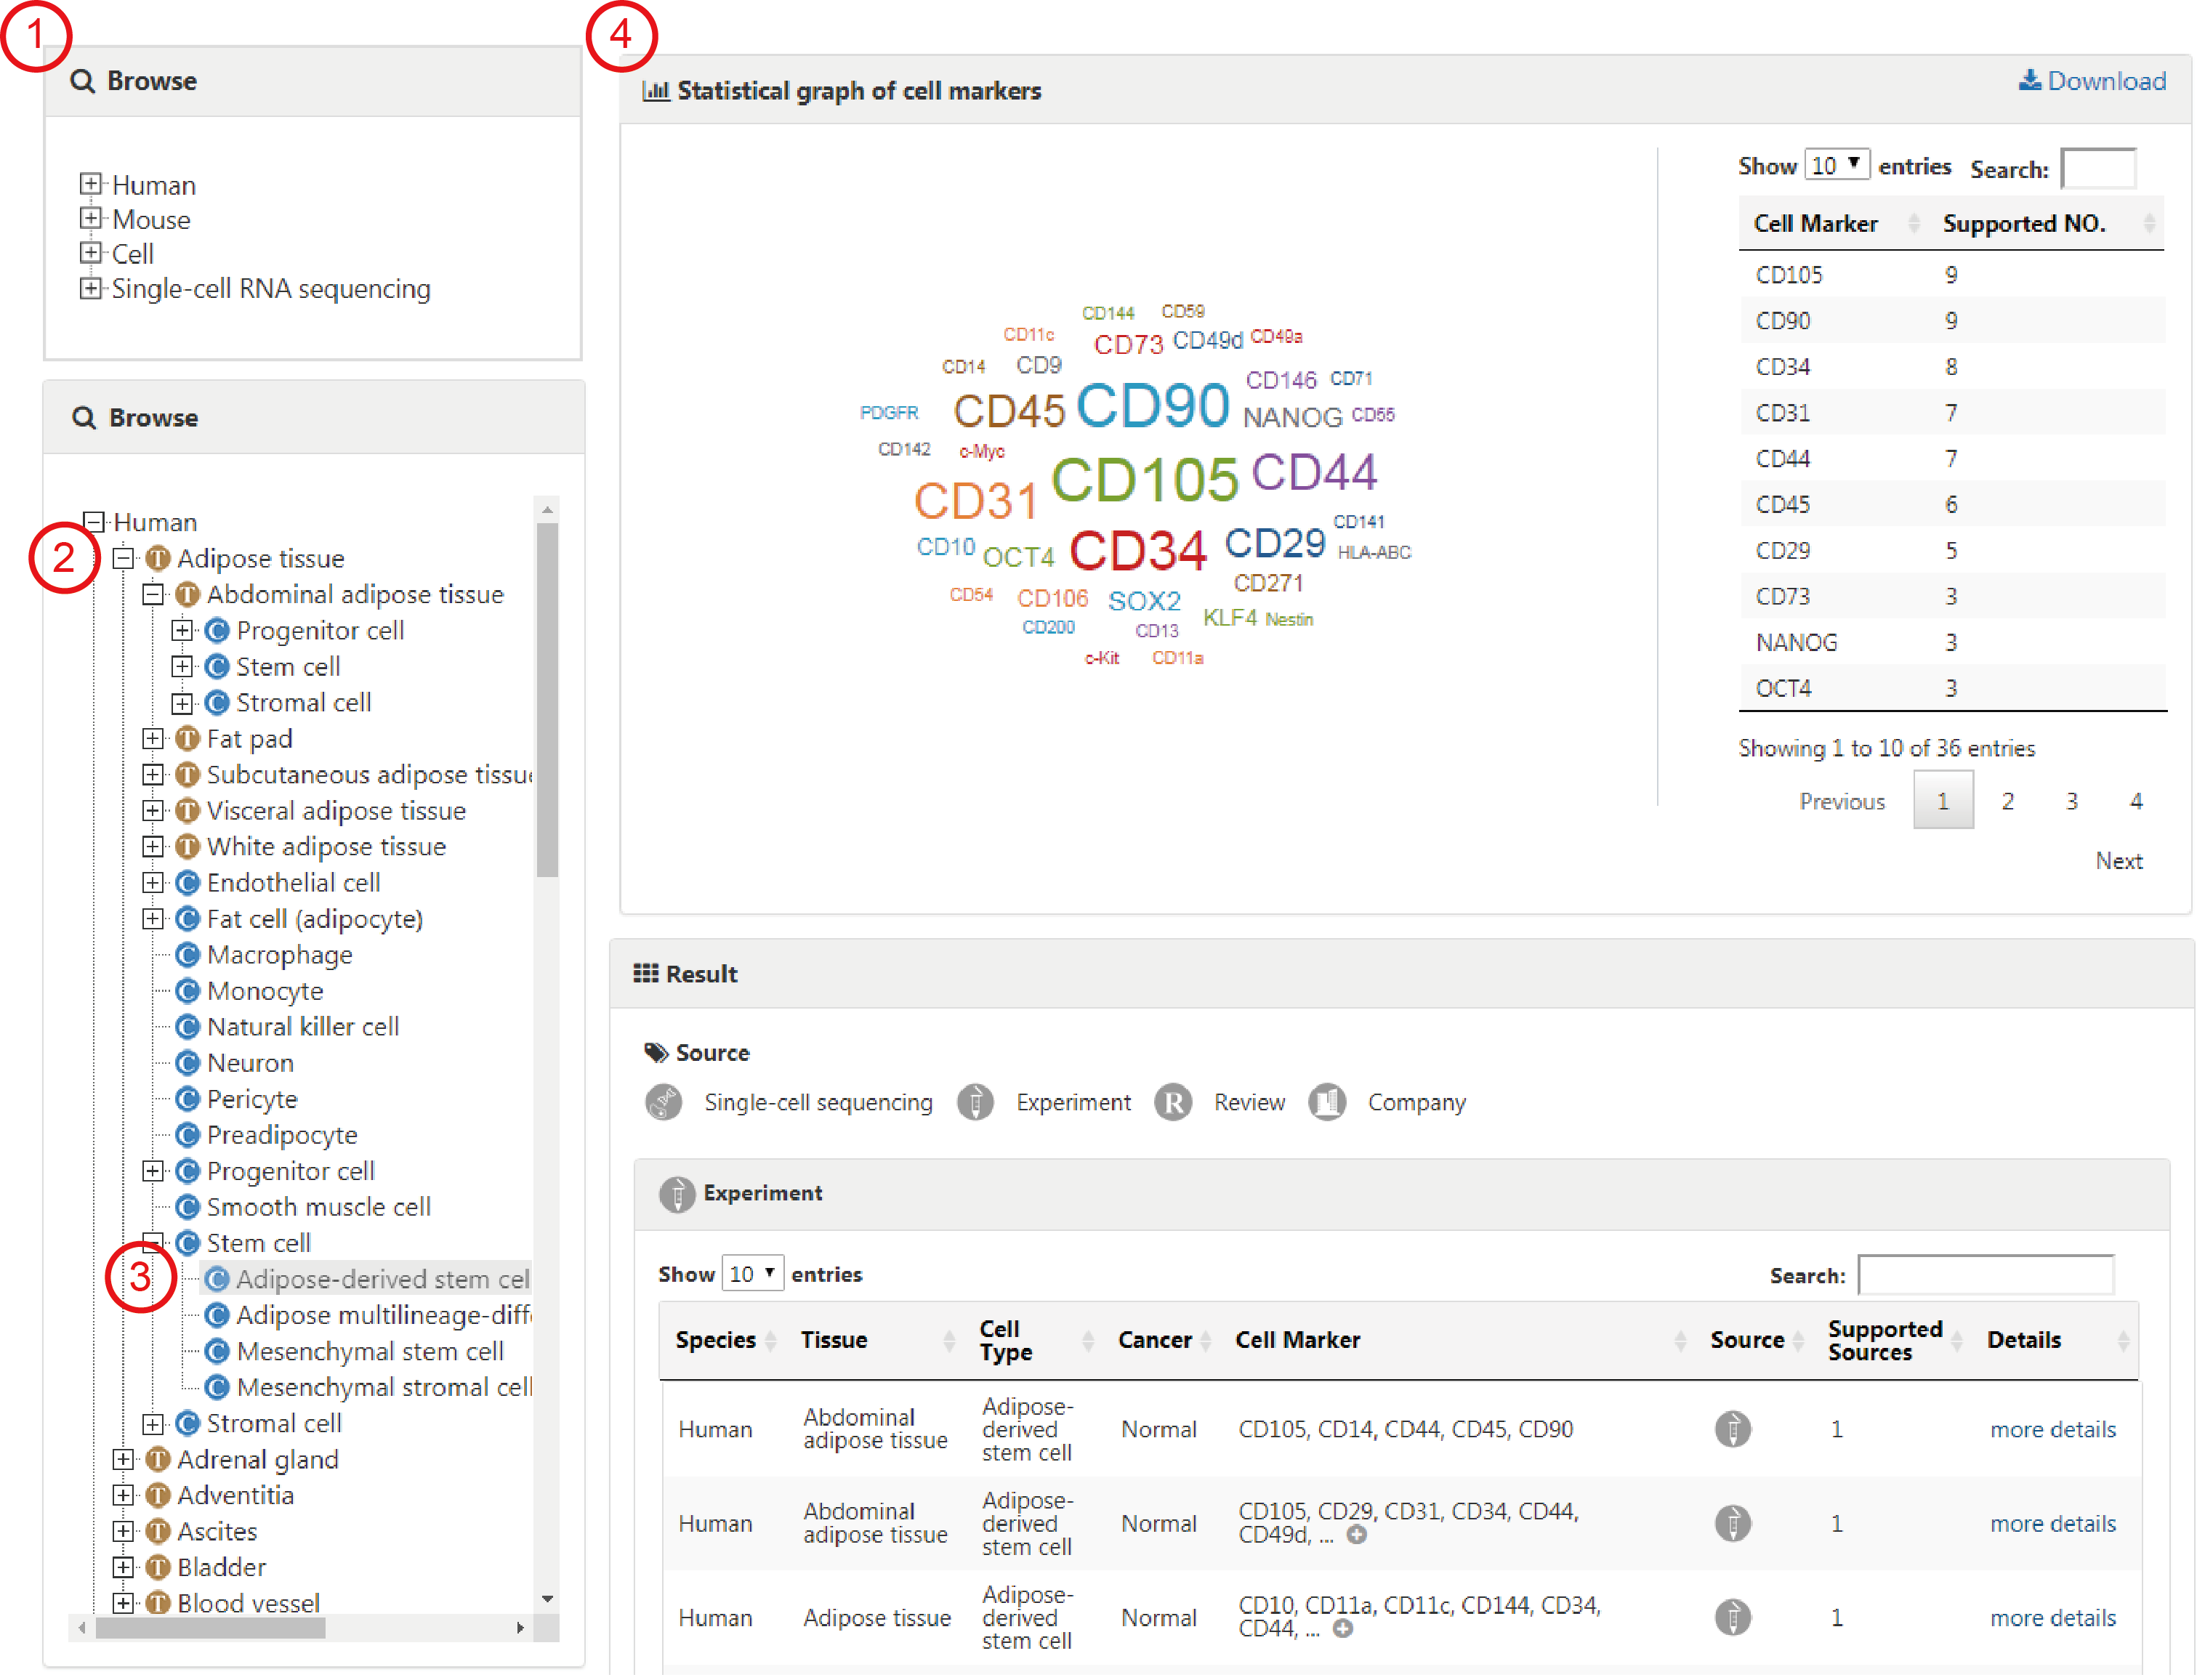Expand the Mouse node in the top Browse panel
This screenshot has height=1680, width=2205.
point(91,219)
